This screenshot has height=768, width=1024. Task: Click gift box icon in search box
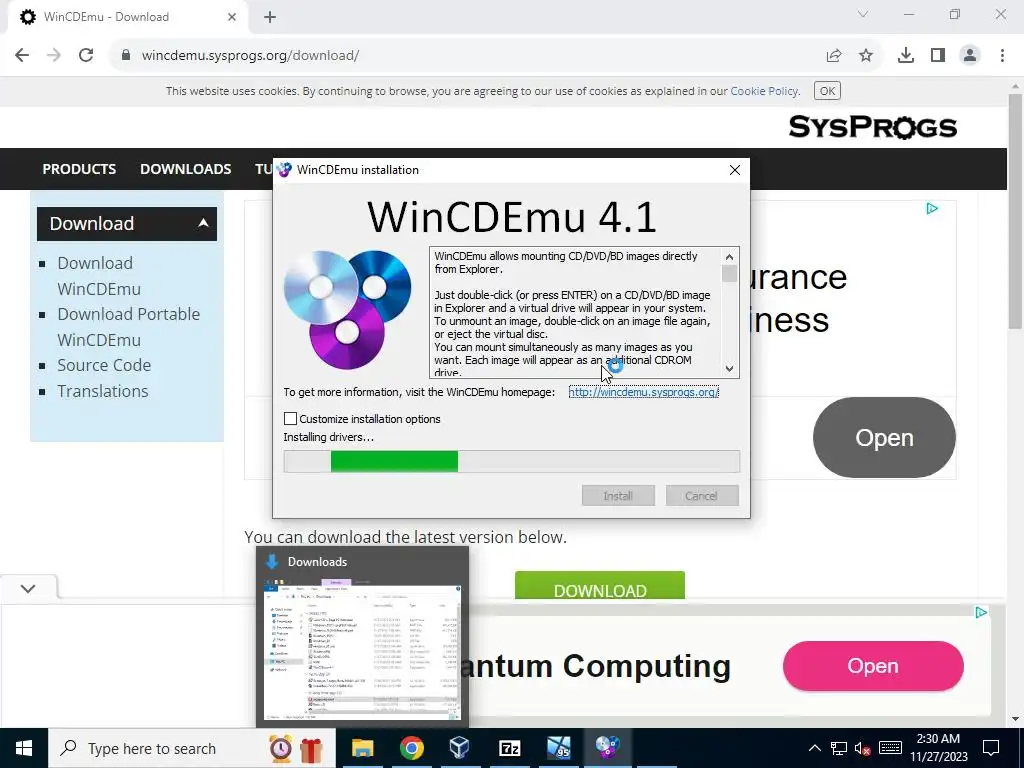312,749
